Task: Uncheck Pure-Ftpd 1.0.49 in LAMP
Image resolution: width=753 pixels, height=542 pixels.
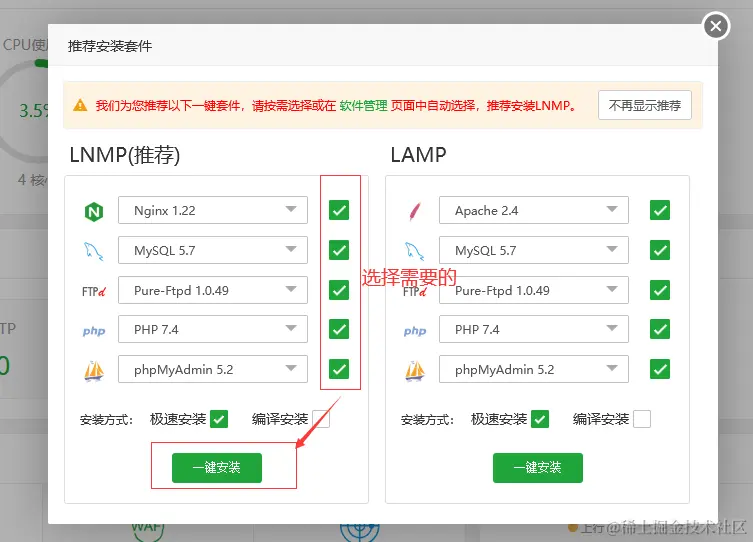Action: [x=660, y=290]
